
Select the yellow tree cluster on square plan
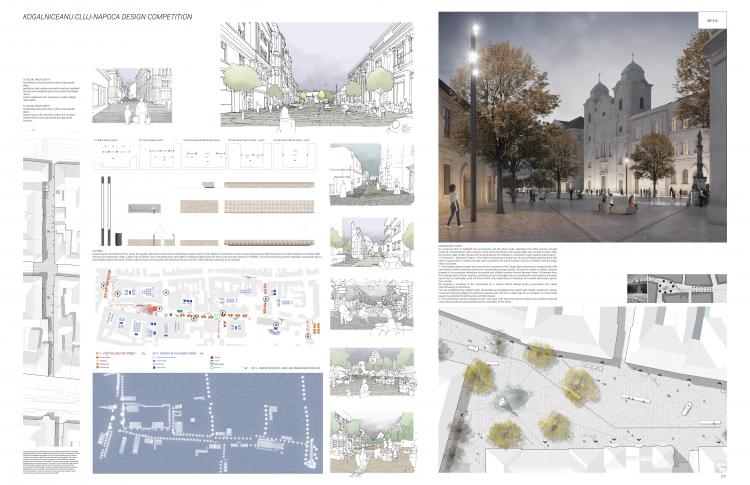point(580,385)
